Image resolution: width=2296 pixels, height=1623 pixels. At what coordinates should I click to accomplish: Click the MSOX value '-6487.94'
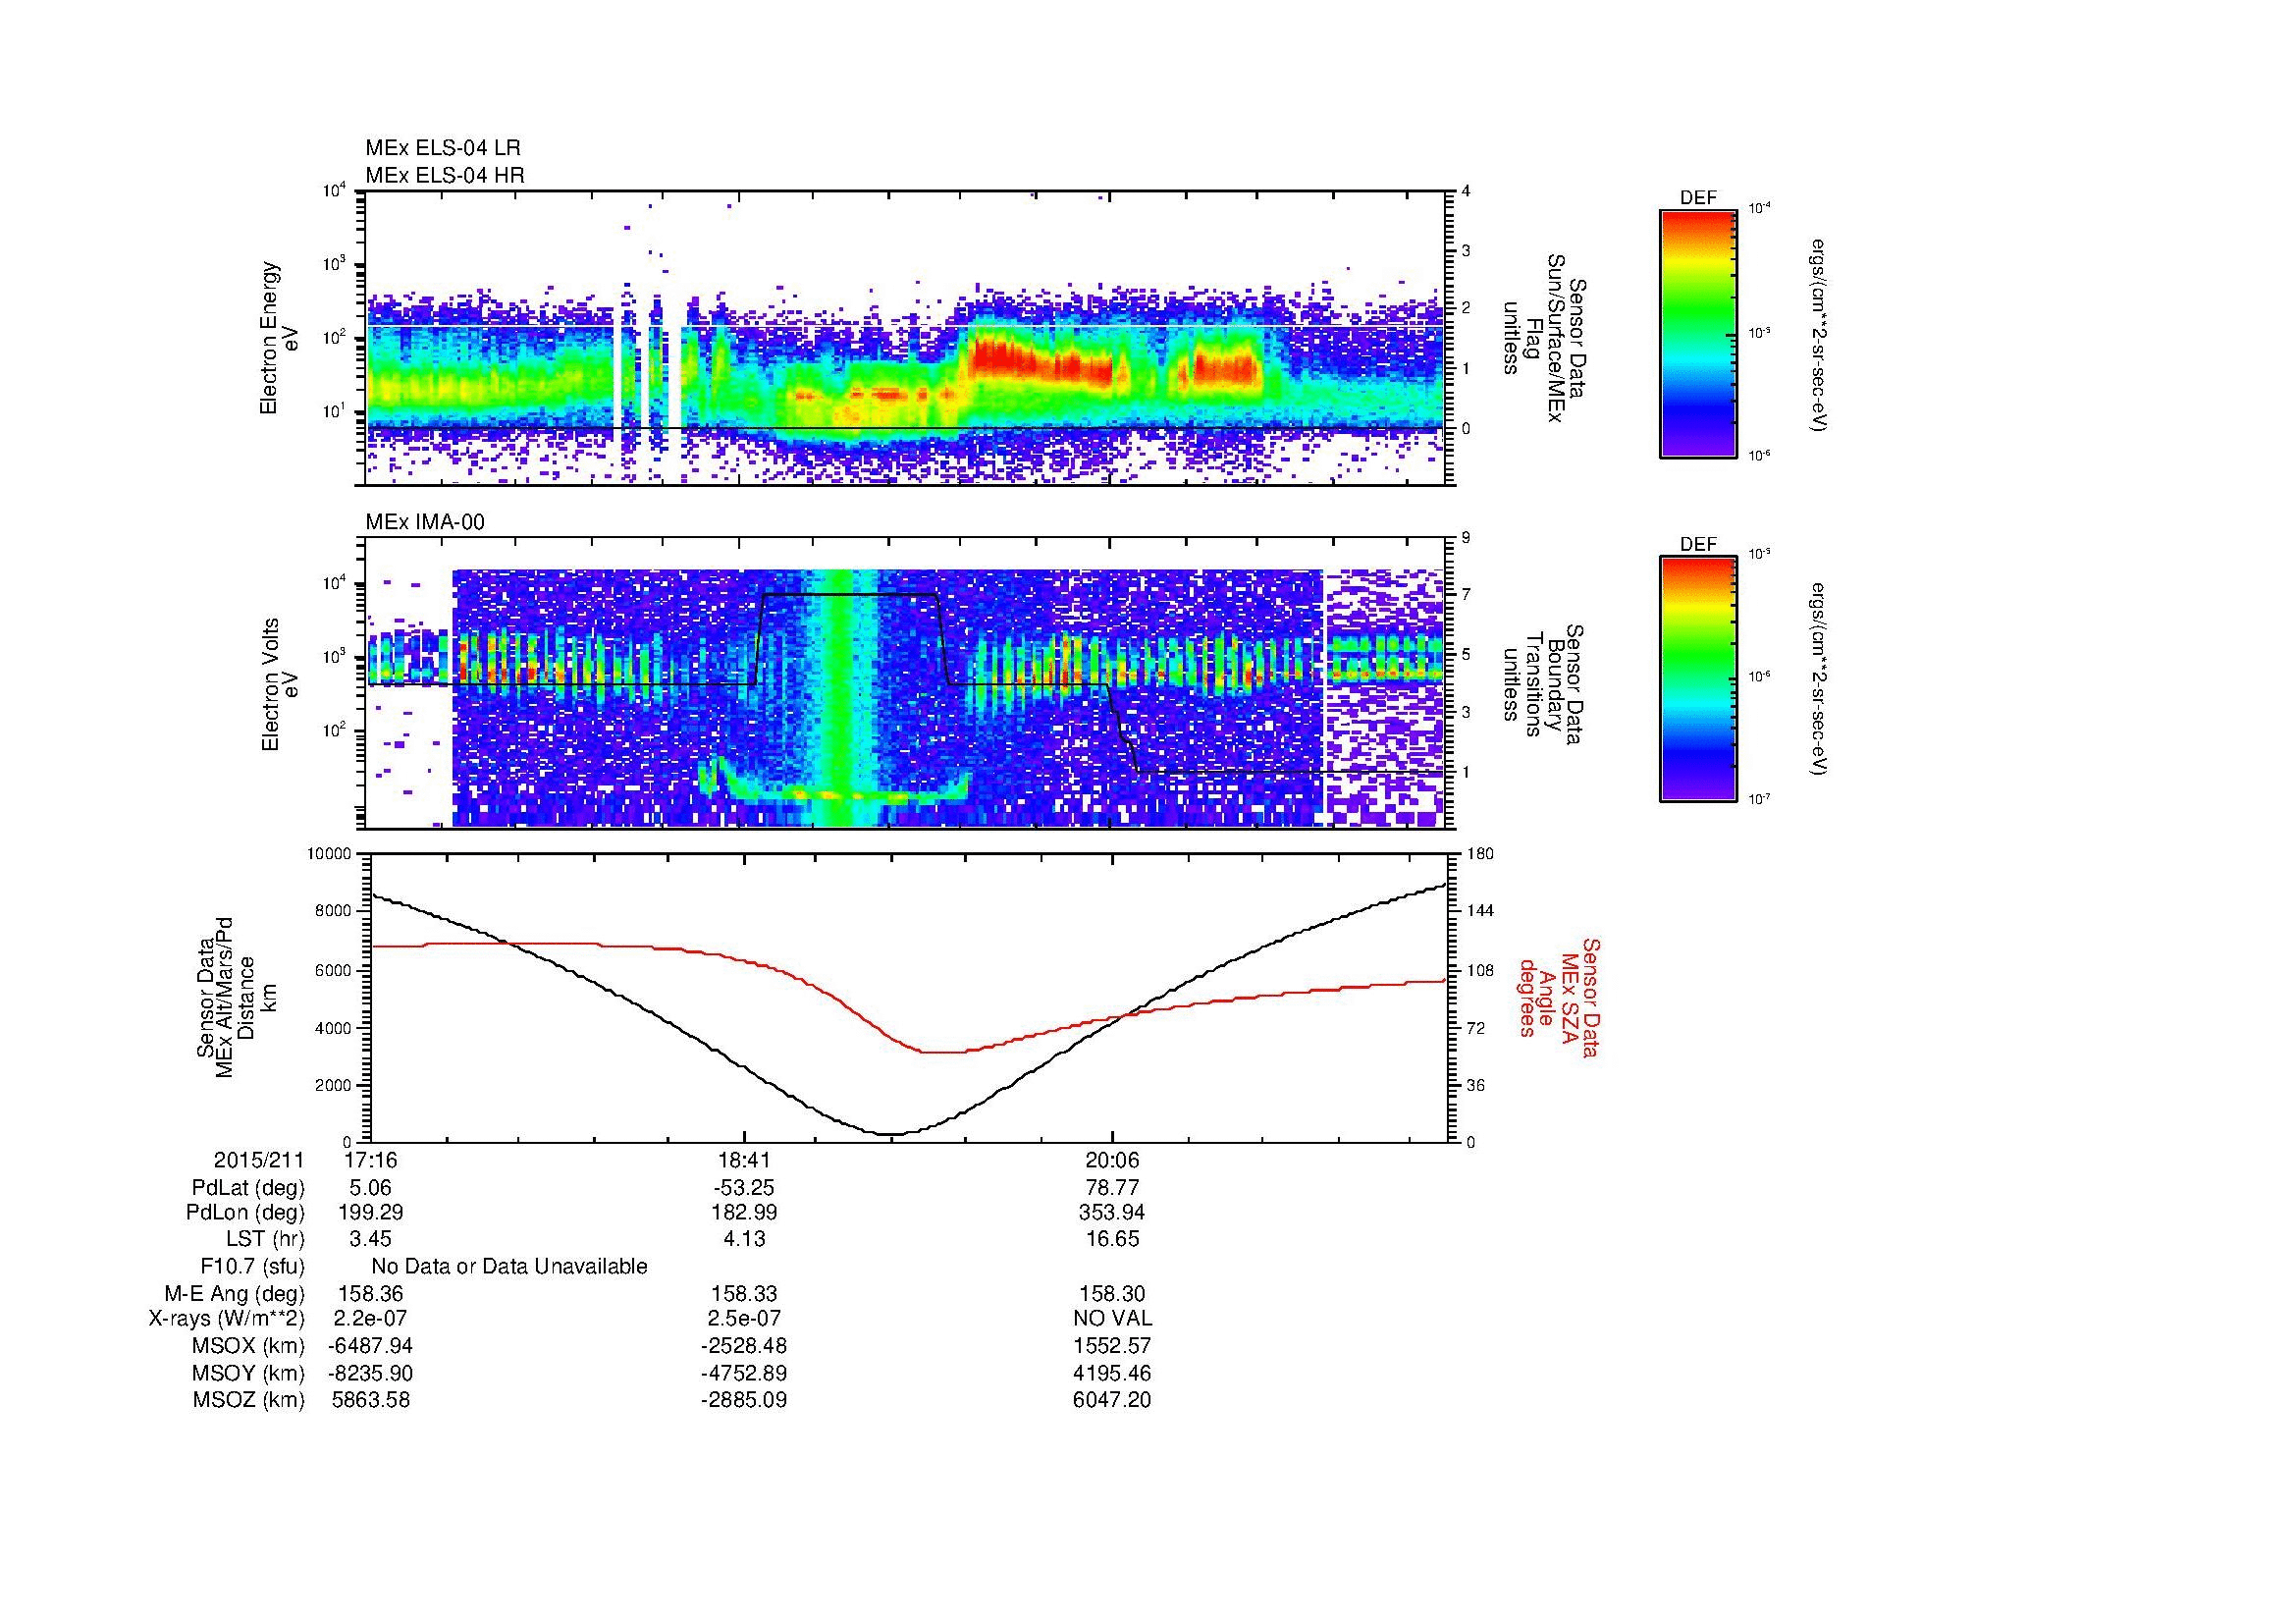point(370,1346)
